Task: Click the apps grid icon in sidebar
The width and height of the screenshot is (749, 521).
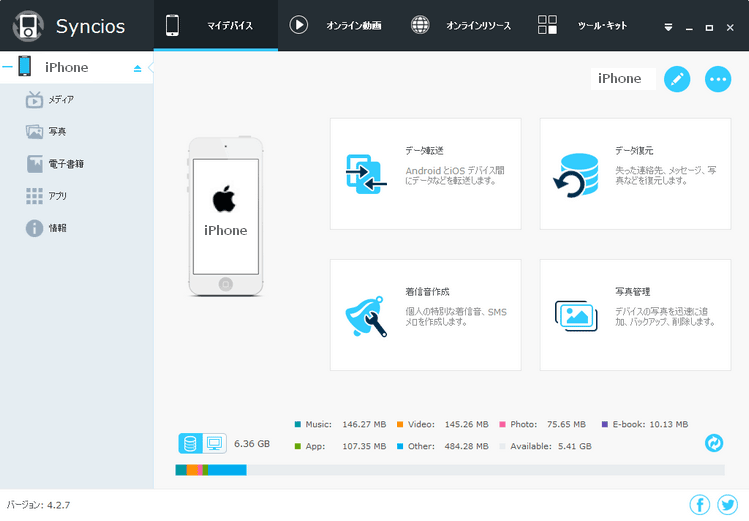Action: click(34, 196)
